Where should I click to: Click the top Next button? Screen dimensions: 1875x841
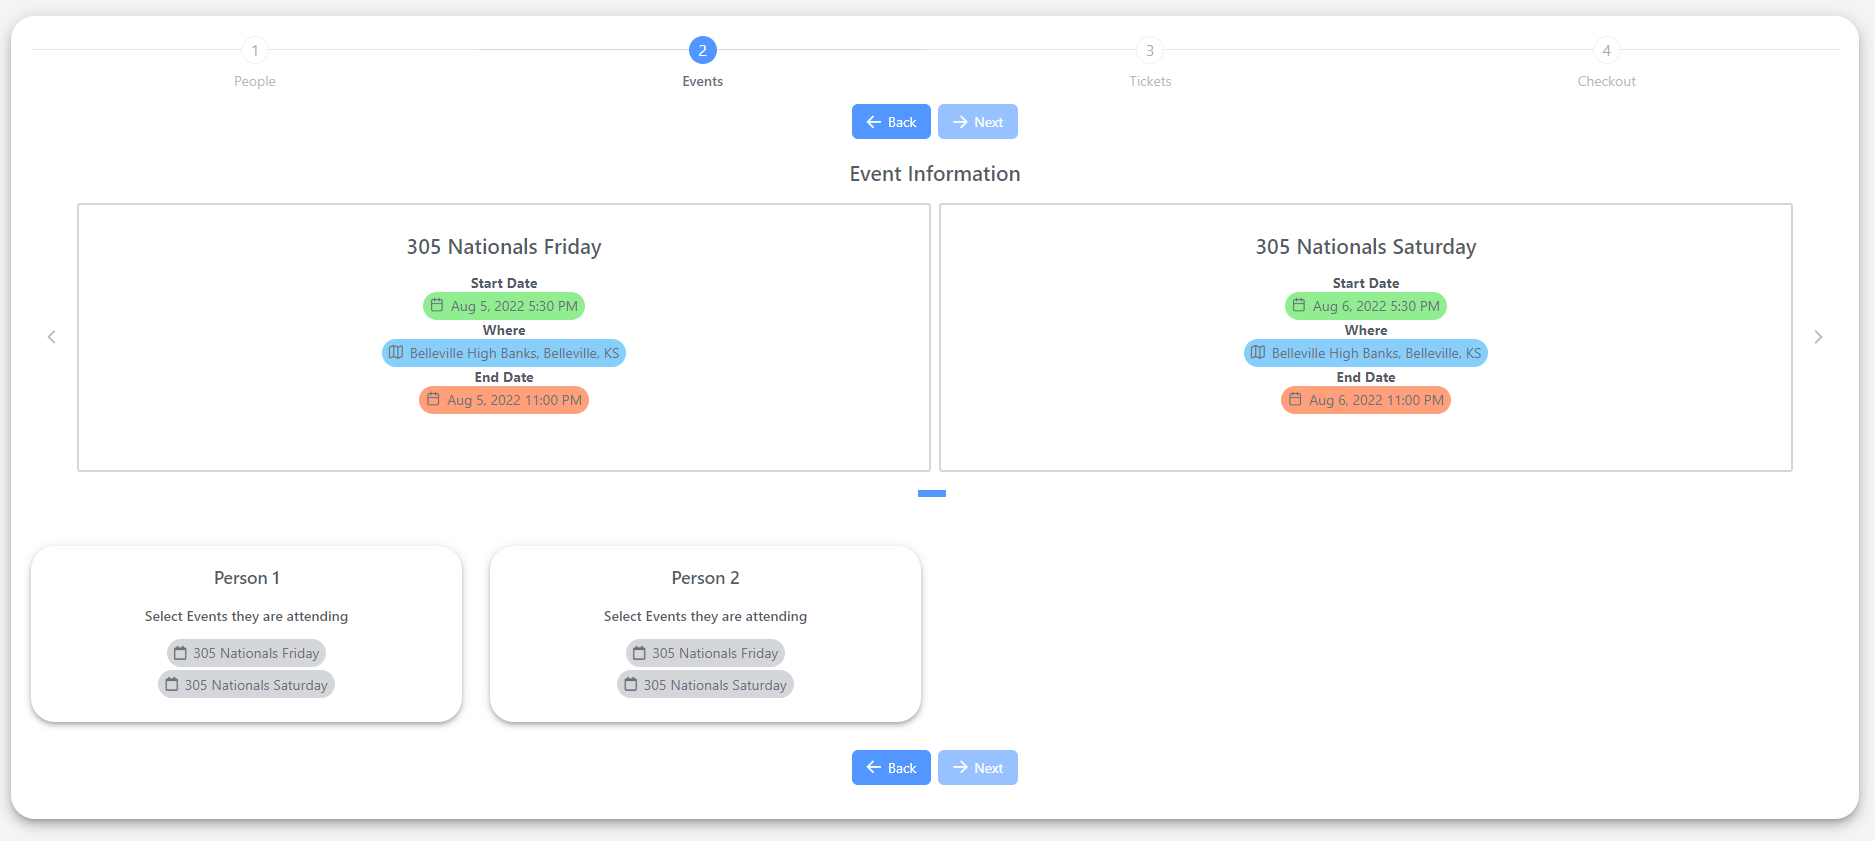point(978,122)
